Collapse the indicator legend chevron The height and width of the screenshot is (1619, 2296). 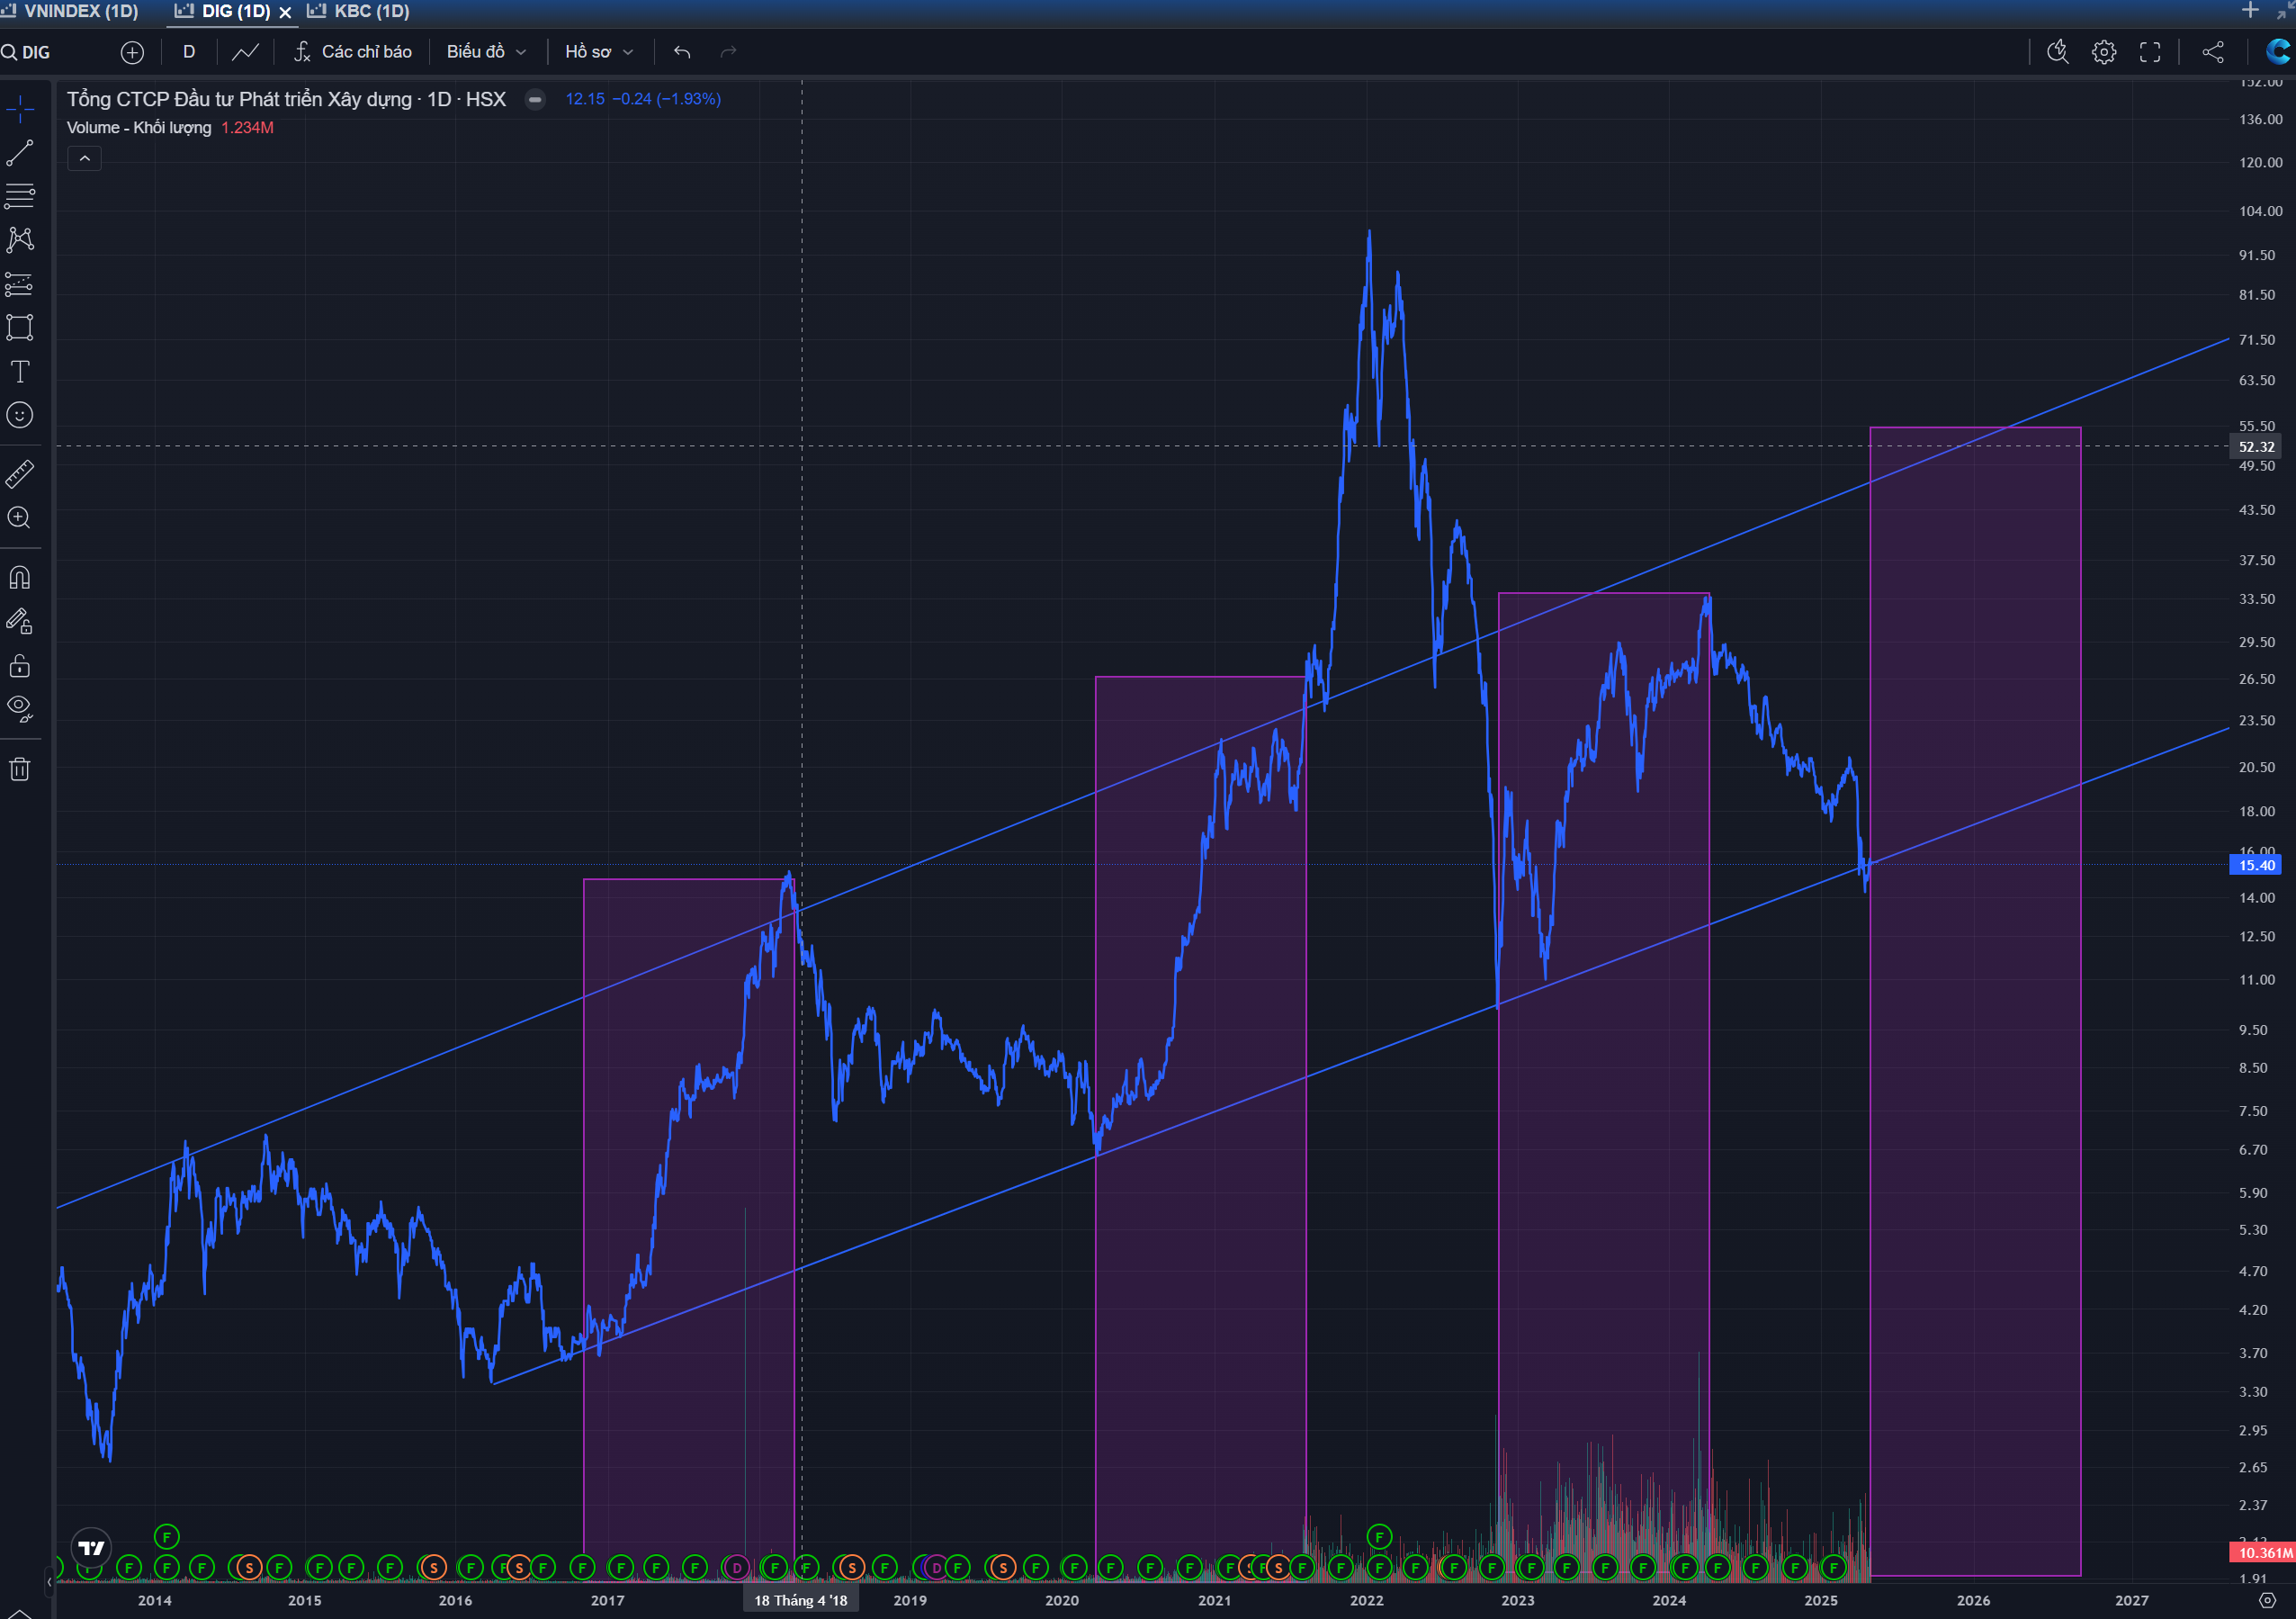85,158
